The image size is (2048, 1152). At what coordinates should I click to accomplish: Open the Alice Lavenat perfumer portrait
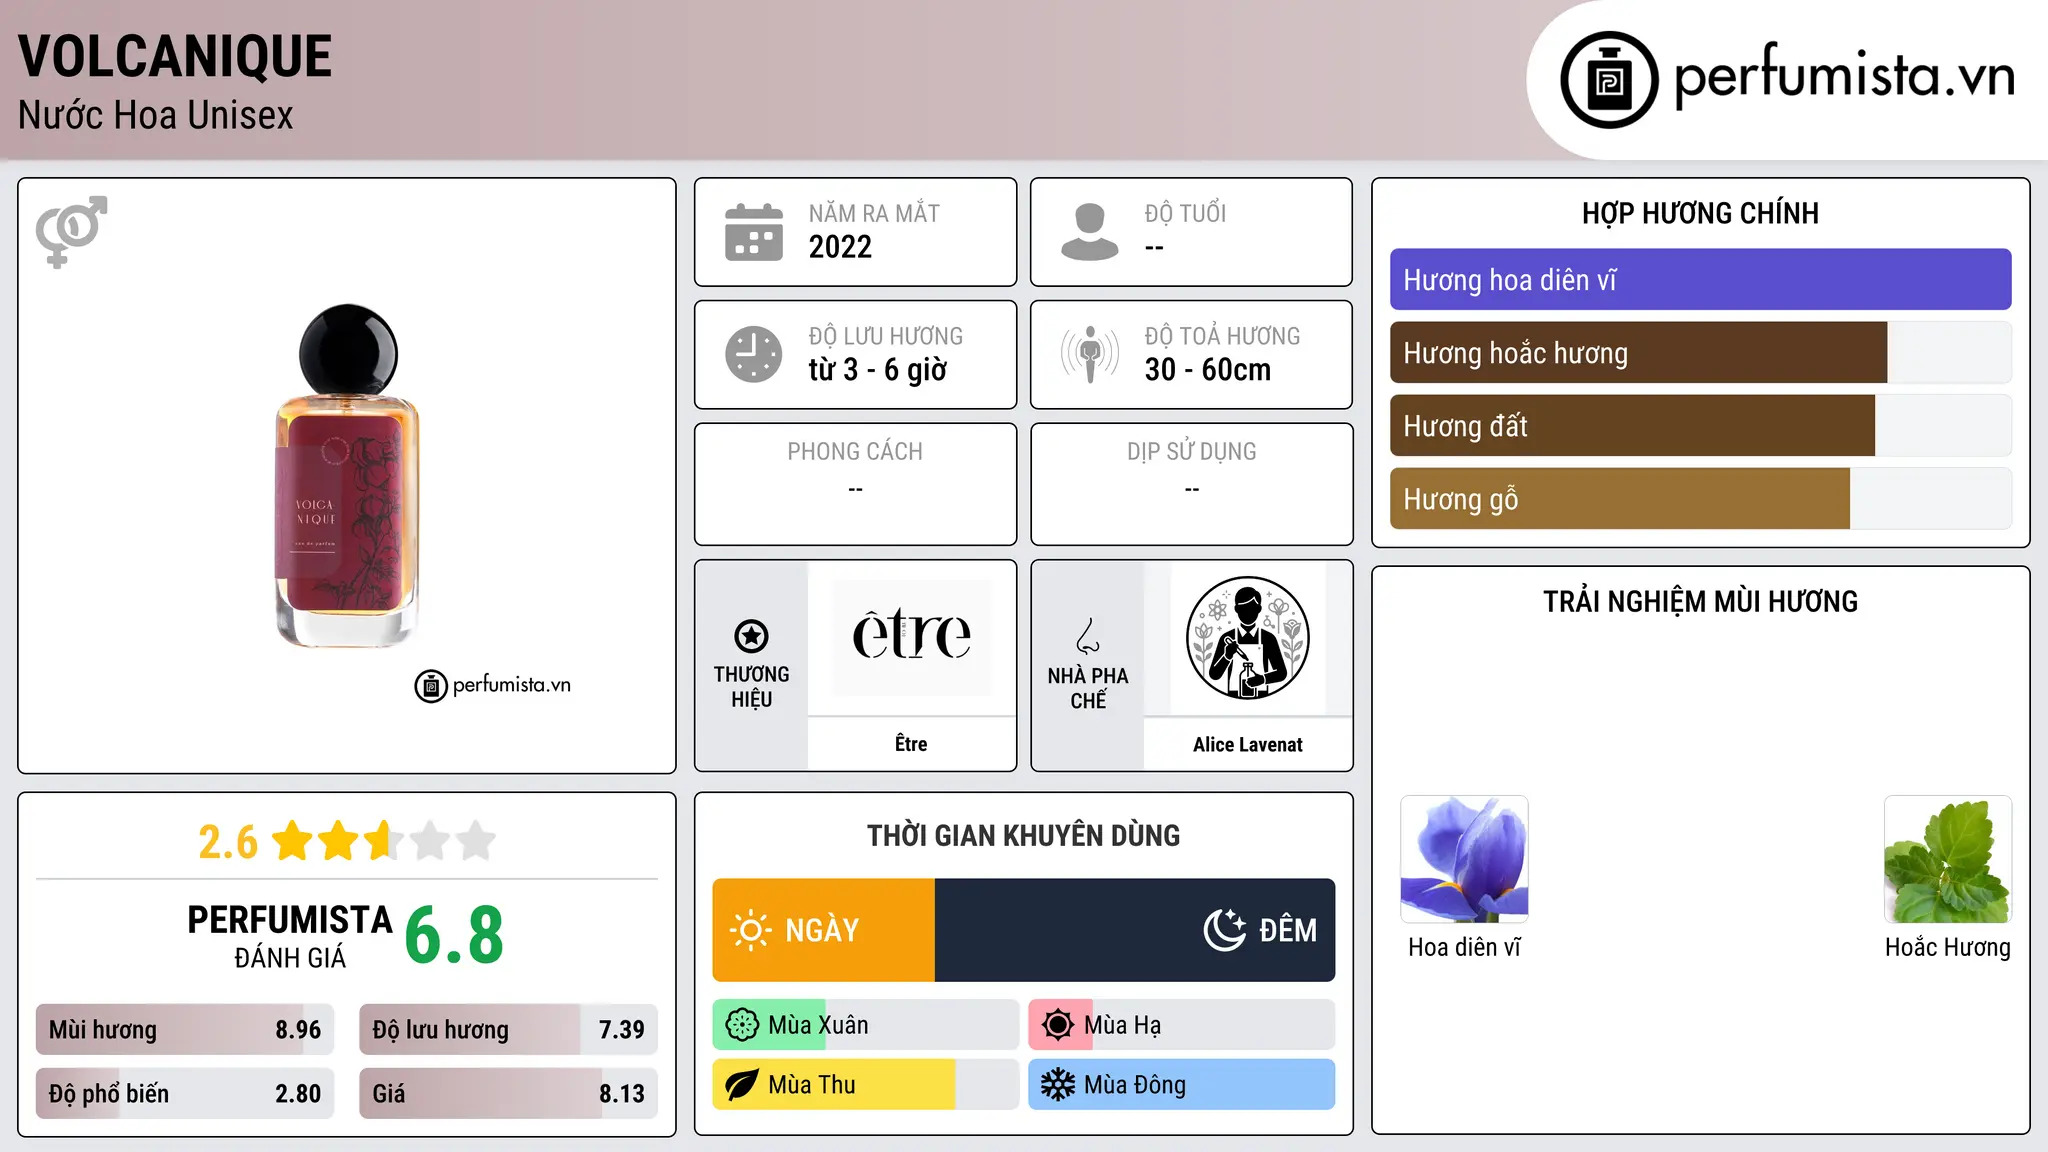tap(1247, 638)
